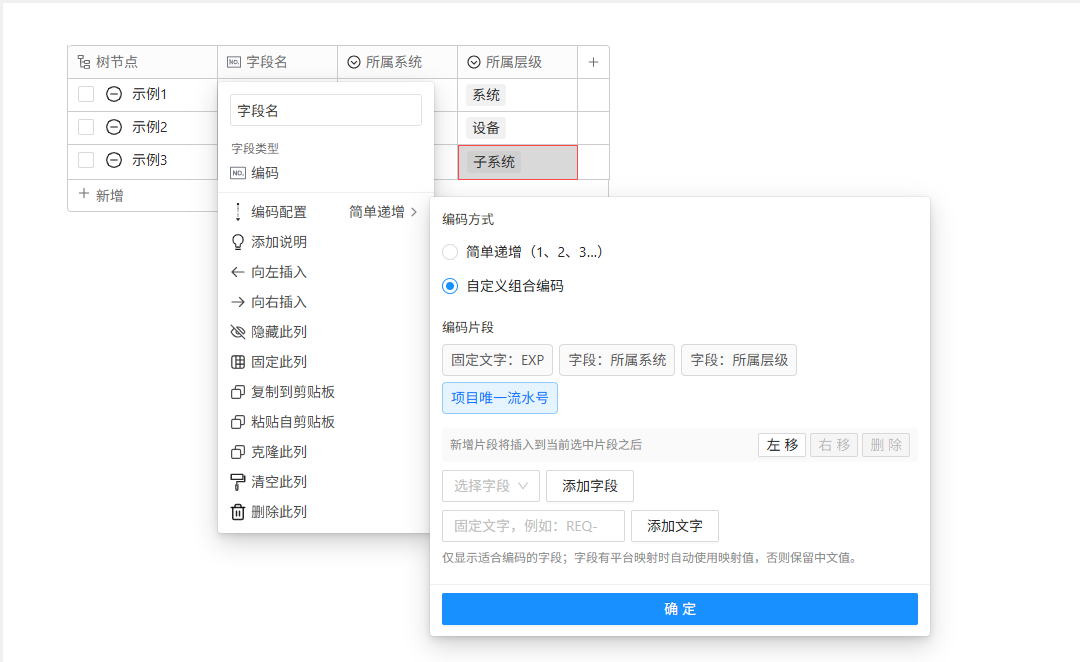Focus the 固定文字 text input

tap(533, 526)
